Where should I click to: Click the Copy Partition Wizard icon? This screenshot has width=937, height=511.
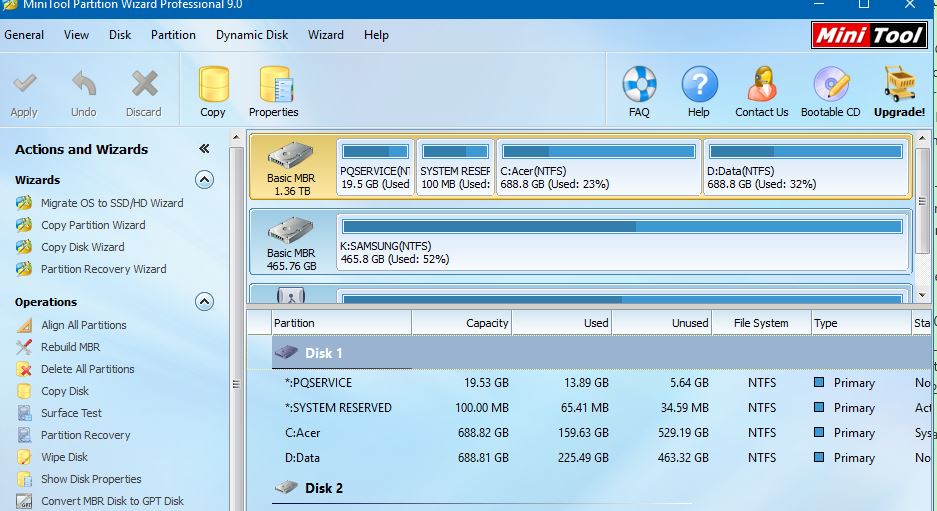[24, 225]
